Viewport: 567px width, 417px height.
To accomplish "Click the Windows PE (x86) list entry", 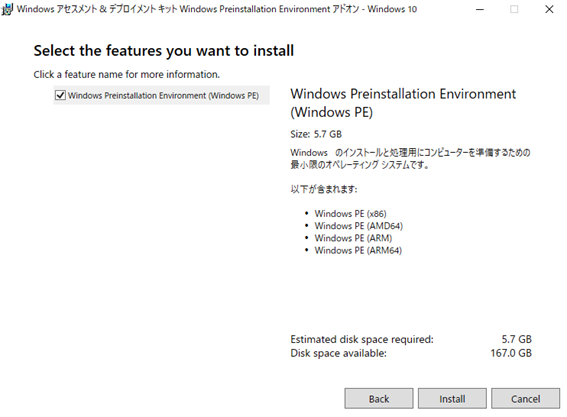I will point(350,214).
